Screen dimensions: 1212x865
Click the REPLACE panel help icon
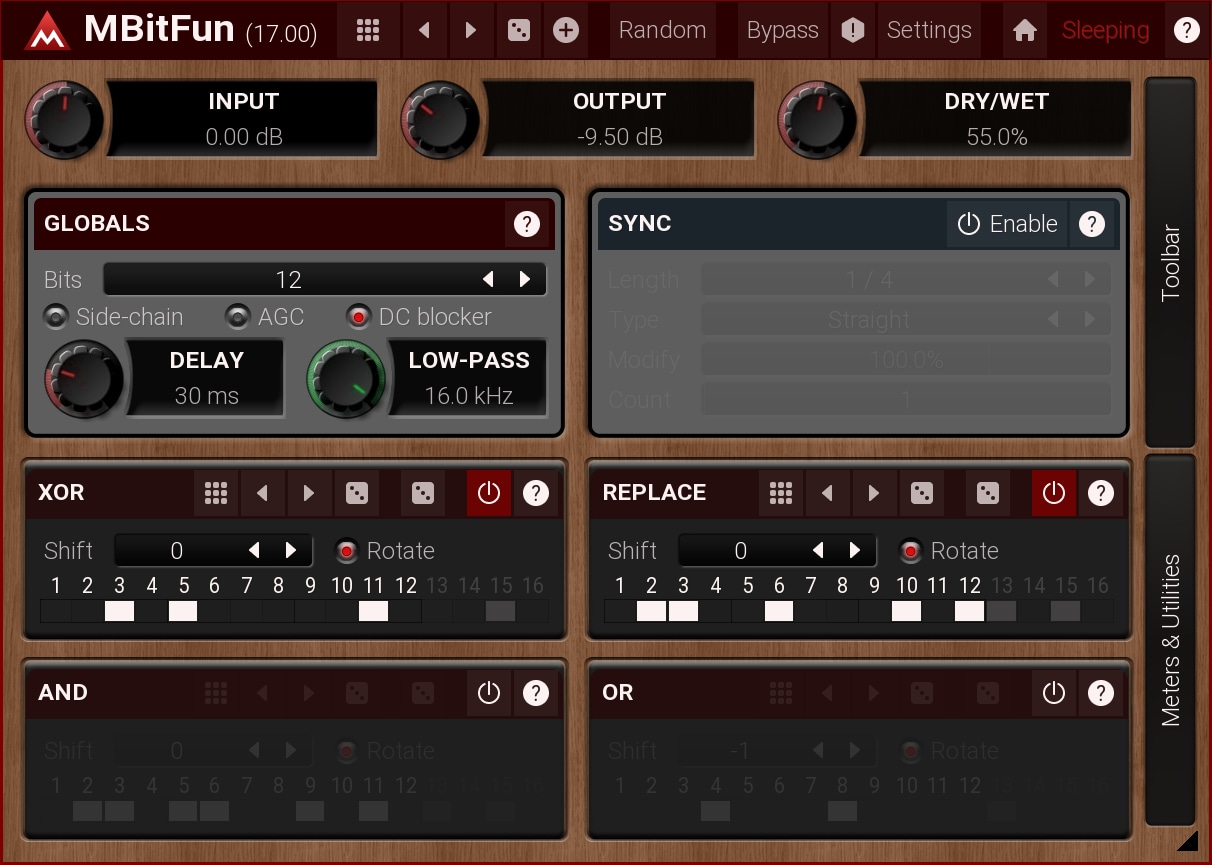1101,493
